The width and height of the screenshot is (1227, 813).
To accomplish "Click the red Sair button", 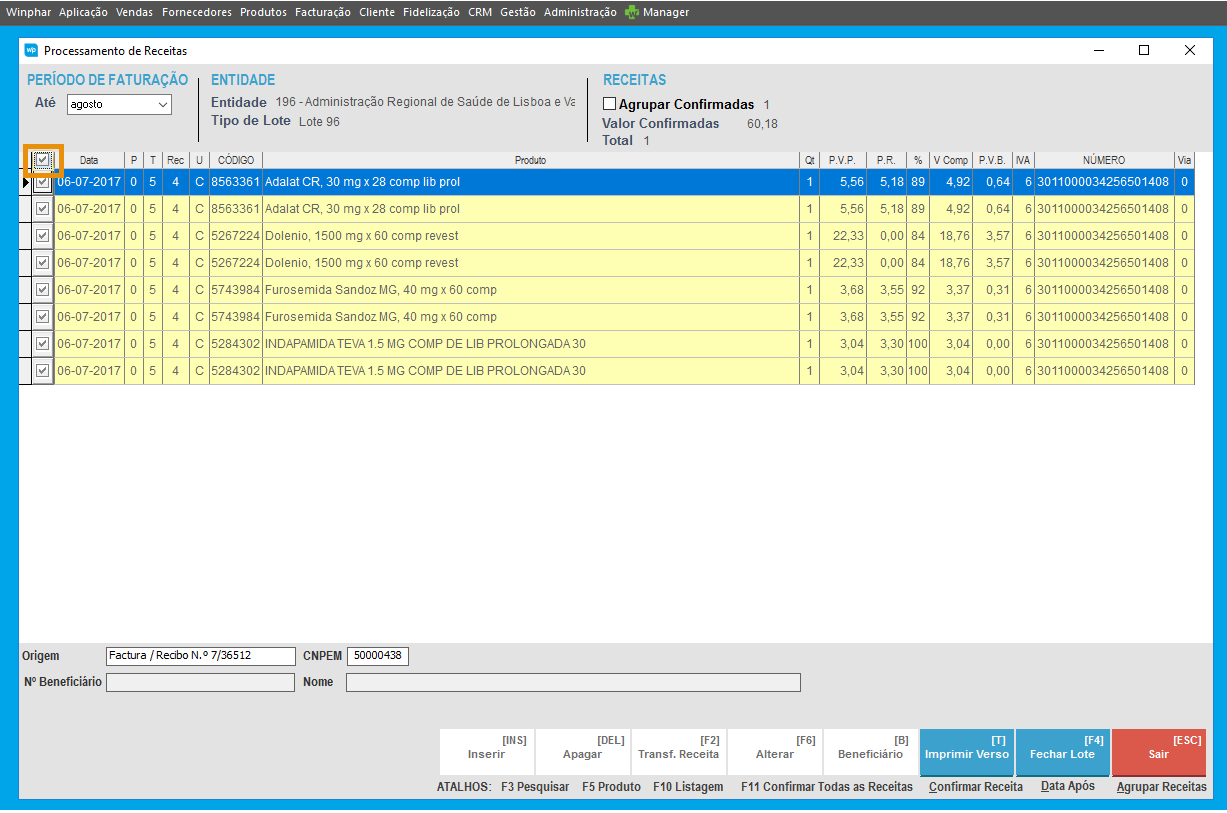I will point(1158,752).
